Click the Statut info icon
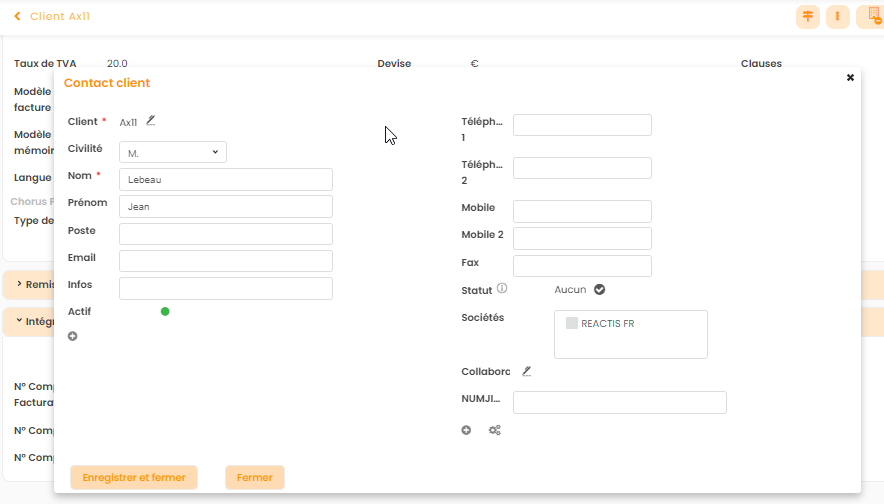The image size is (884, 504). (502, 289)
